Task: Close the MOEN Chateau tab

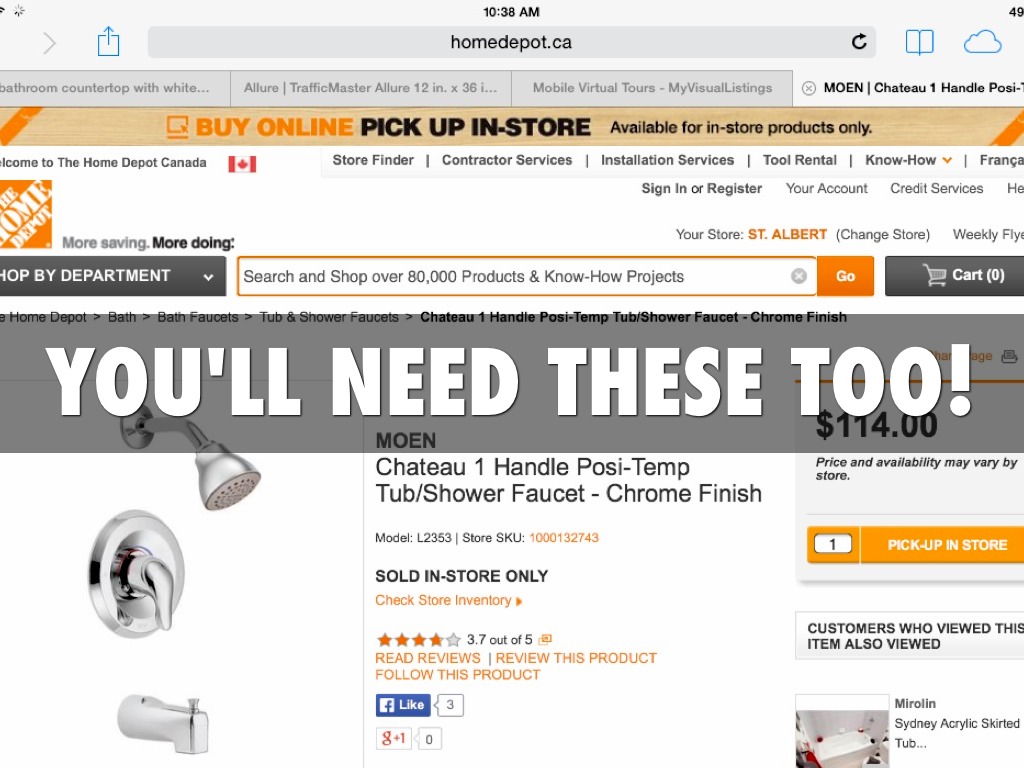Action: (808, 88)
